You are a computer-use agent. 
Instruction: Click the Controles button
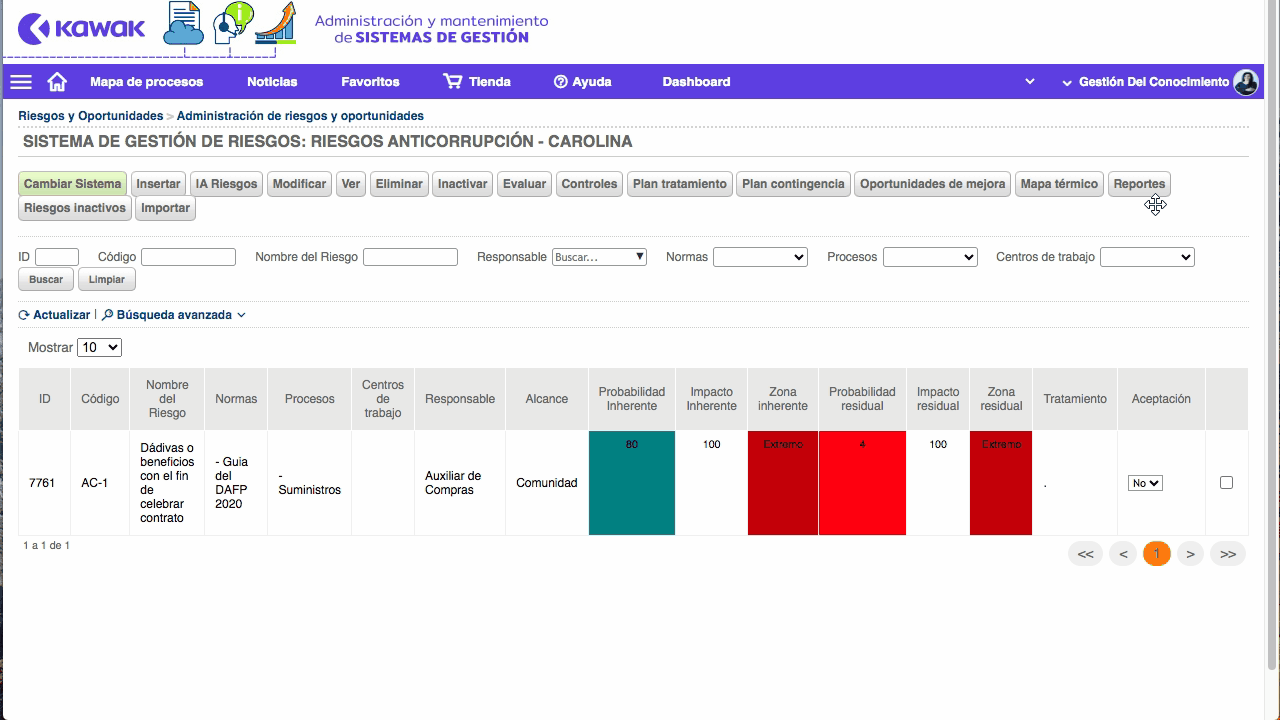coord(589,184)
